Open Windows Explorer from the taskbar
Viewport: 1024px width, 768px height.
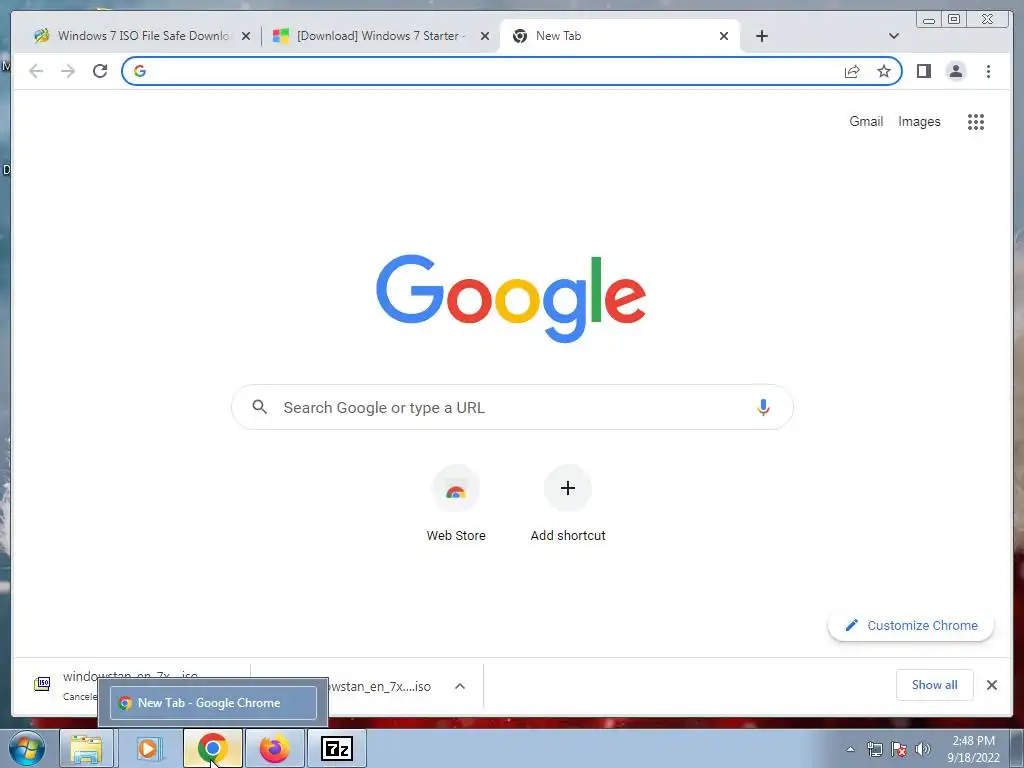tap(86, 748)
